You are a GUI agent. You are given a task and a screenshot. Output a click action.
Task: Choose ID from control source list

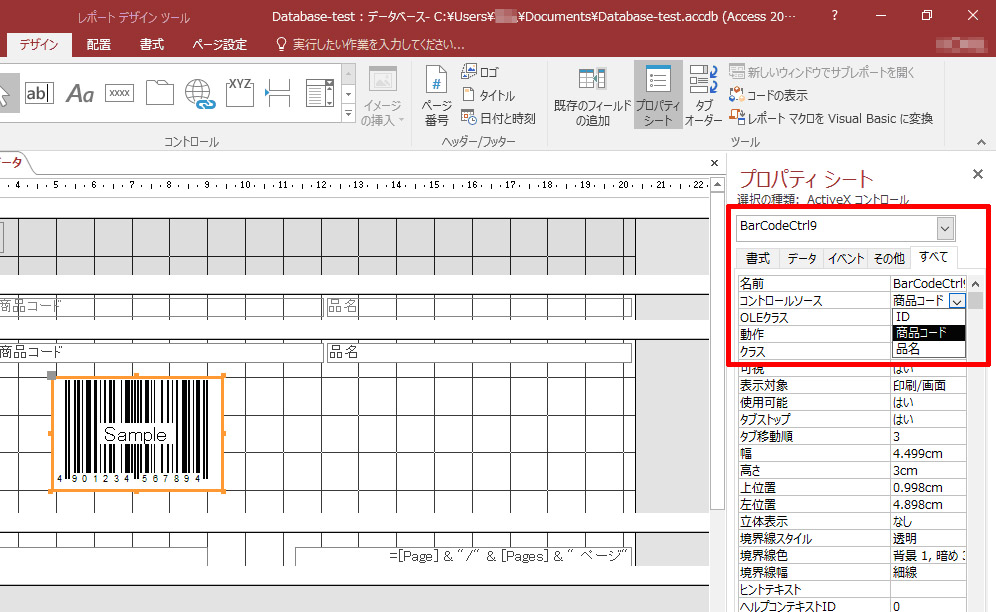point(929,316)
